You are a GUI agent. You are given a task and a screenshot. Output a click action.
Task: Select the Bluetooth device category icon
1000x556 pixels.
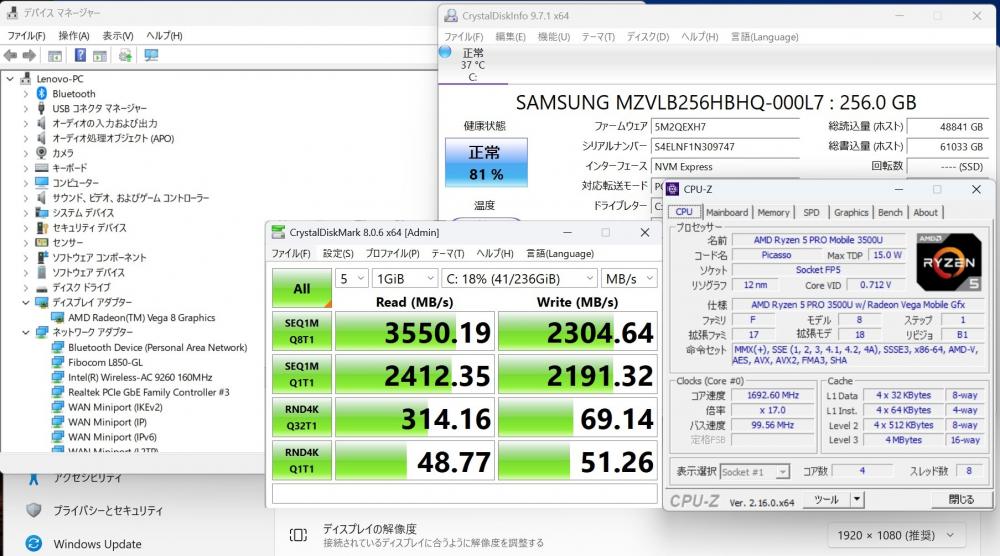point(41,94)
